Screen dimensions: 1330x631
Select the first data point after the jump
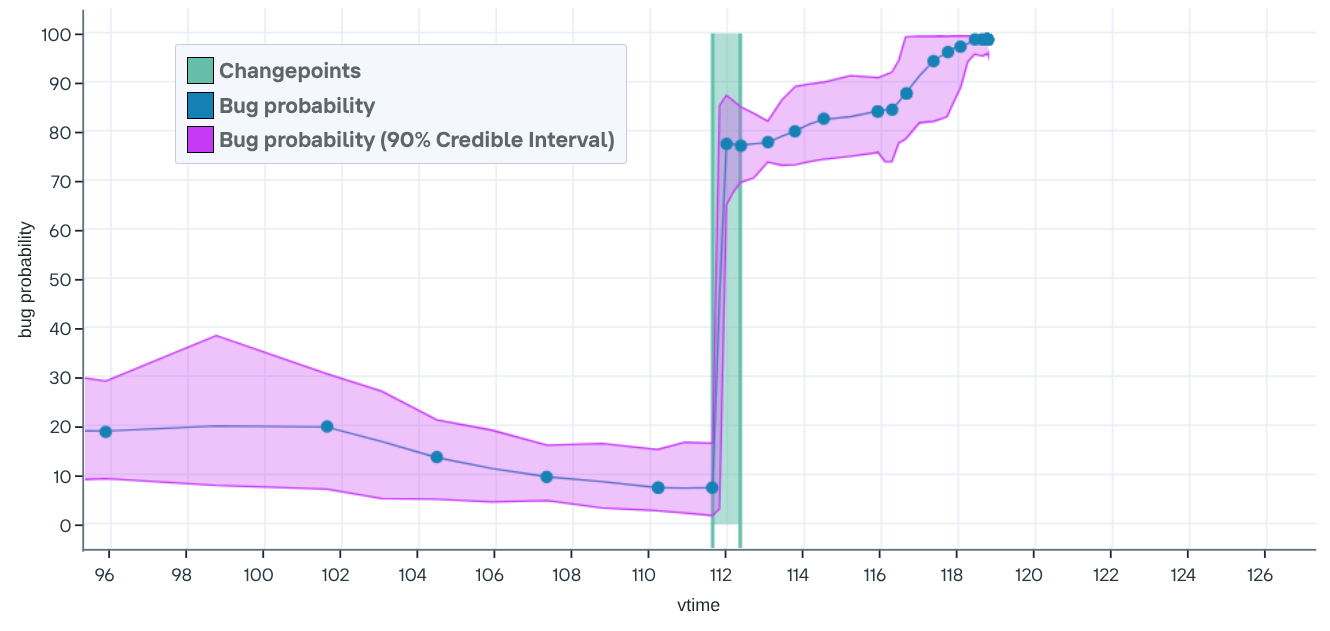[x=727, y=144]
